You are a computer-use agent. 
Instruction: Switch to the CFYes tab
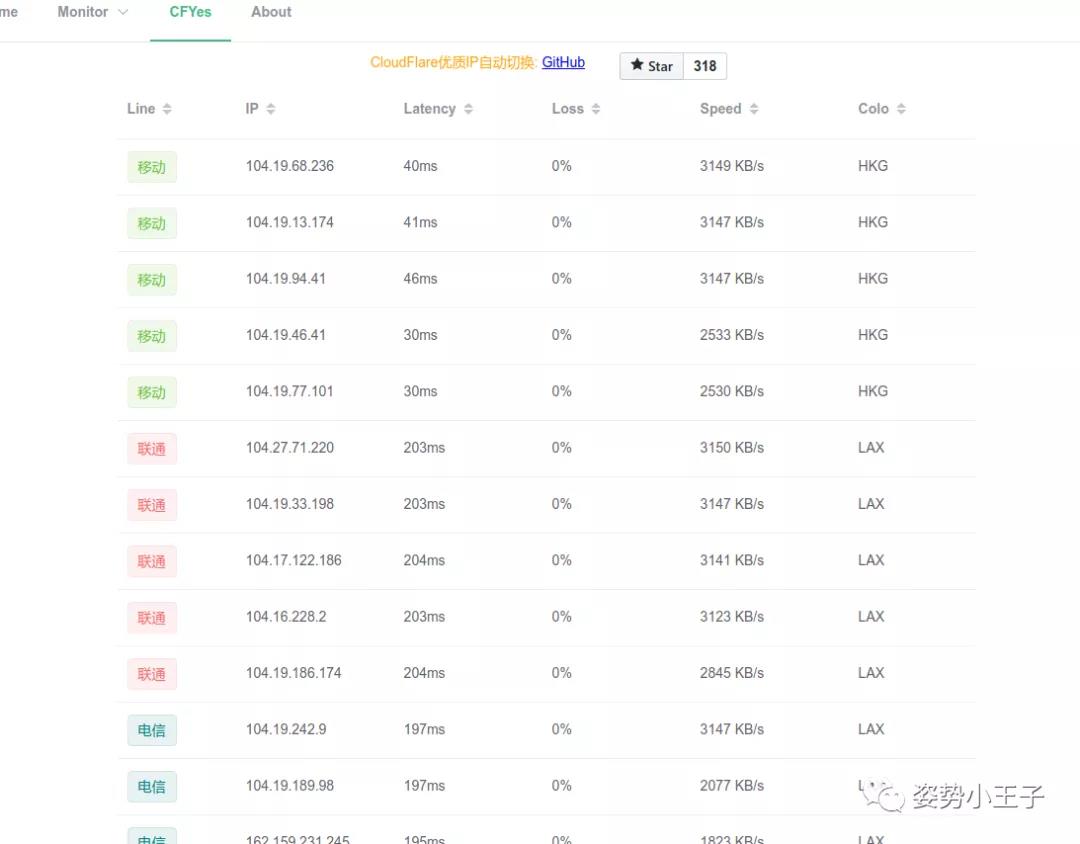pyautogui.click(x=190, y=12)
